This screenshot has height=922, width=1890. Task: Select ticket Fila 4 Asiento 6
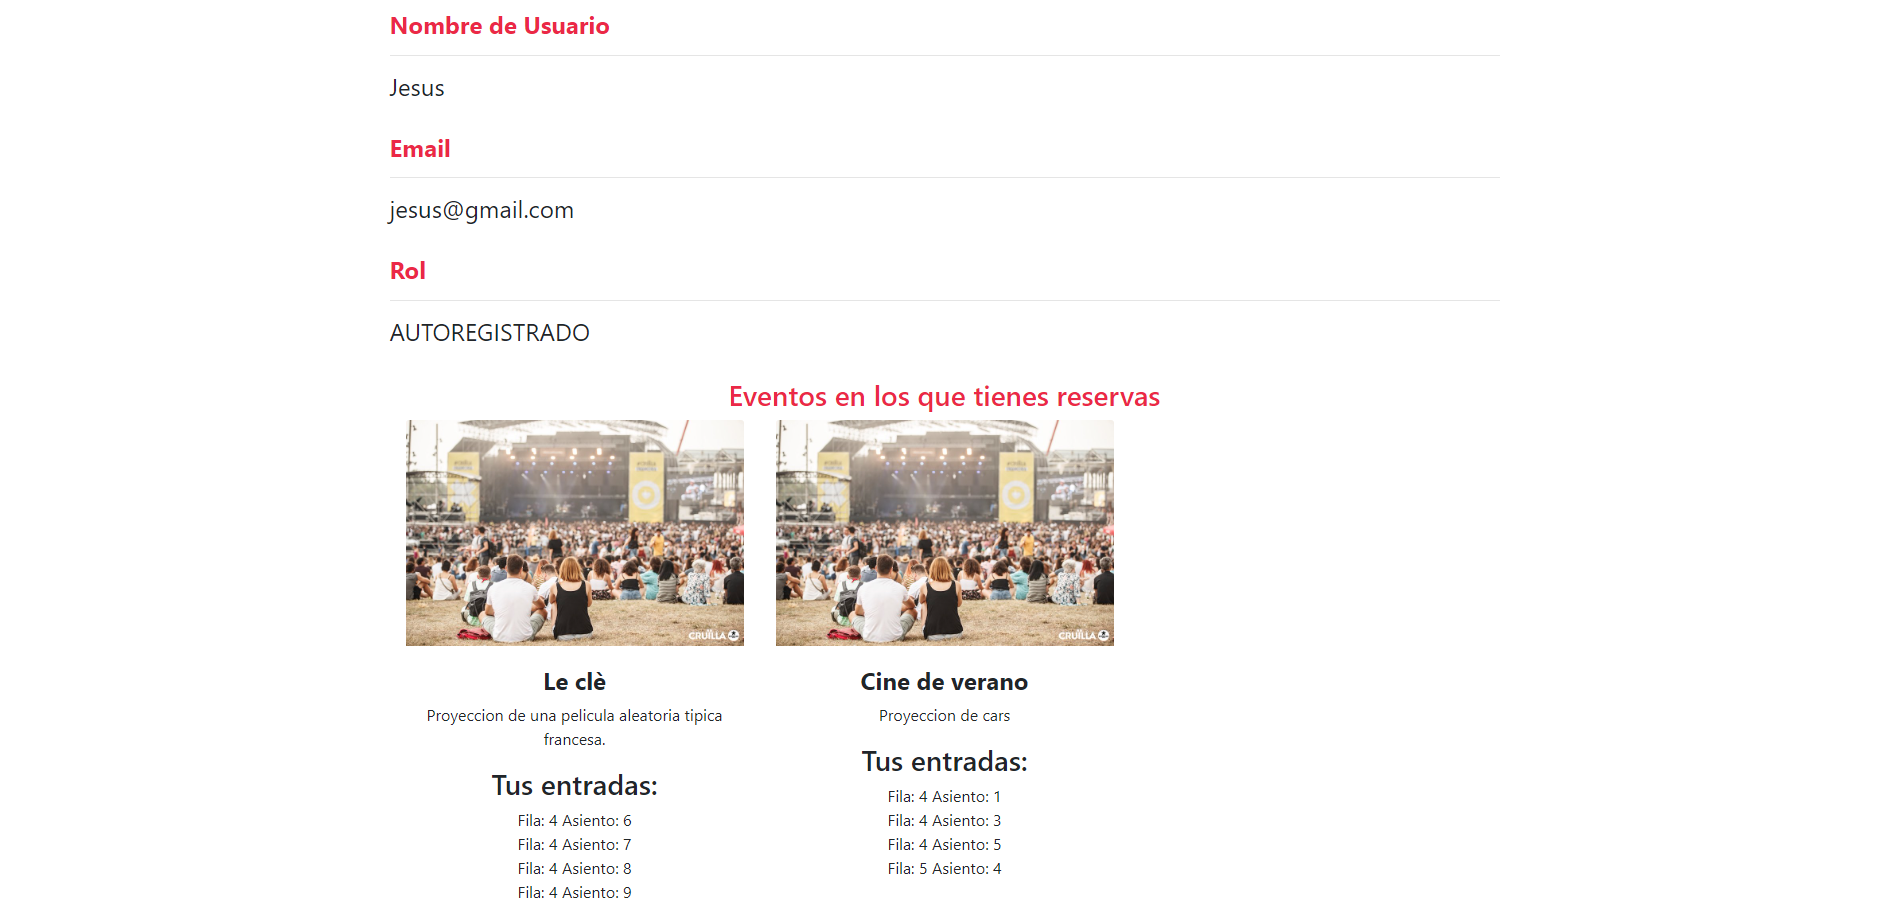[575, 821]
